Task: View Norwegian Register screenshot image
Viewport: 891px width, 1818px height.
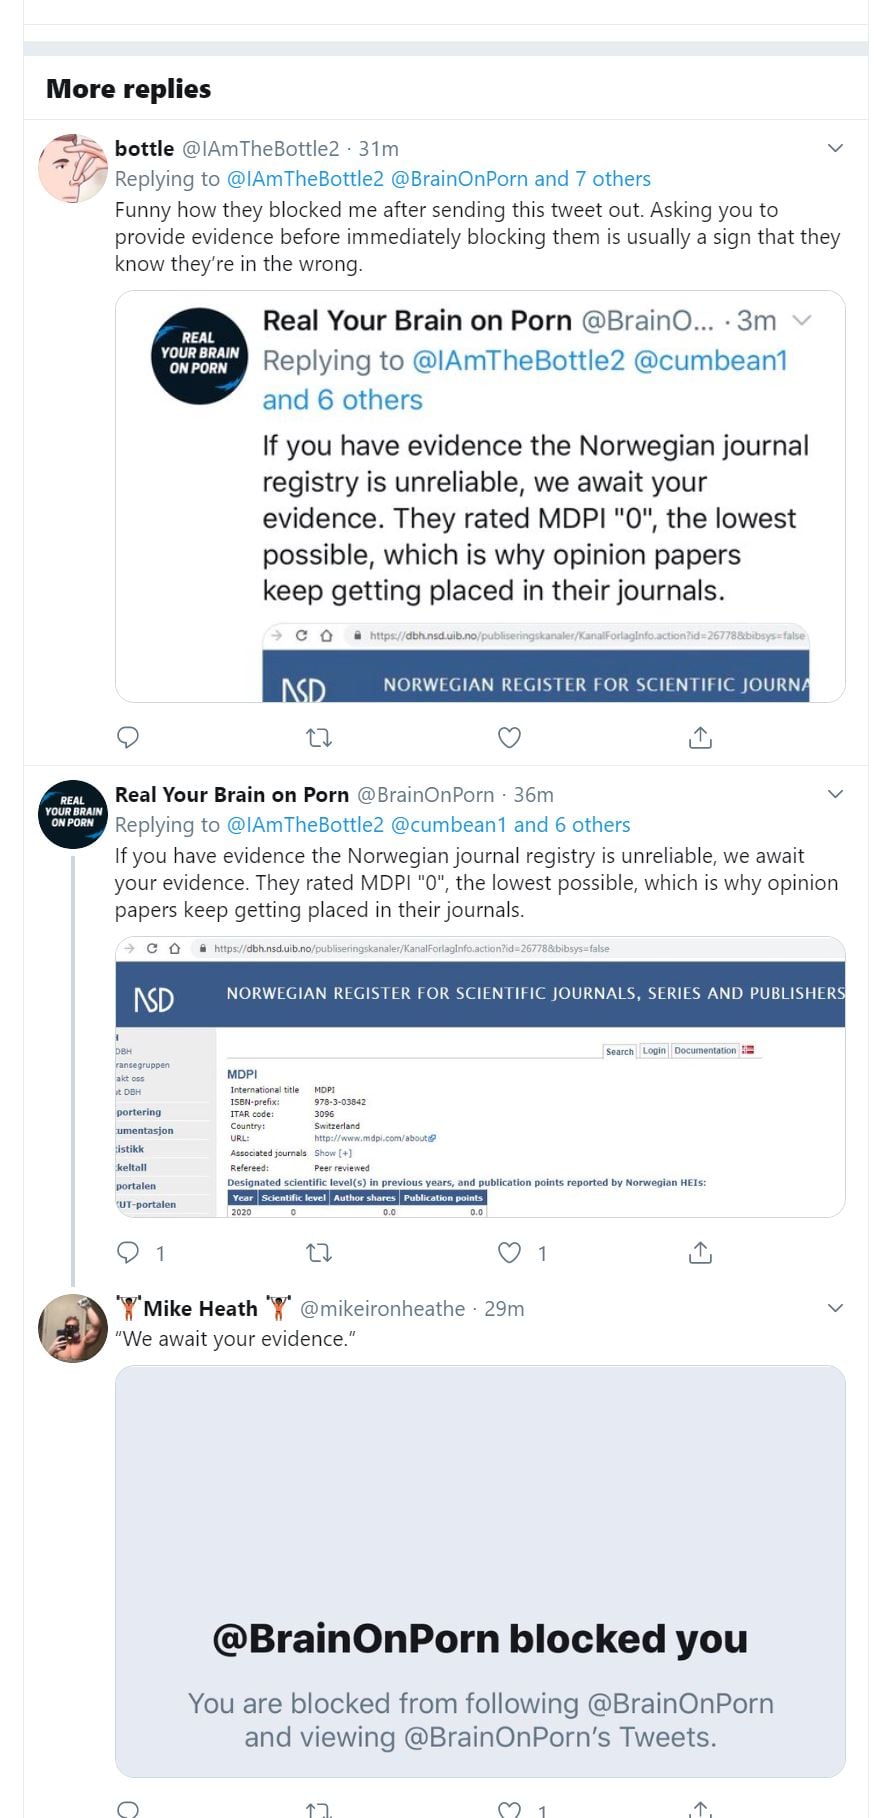Action: click(x=480, y=1077)
